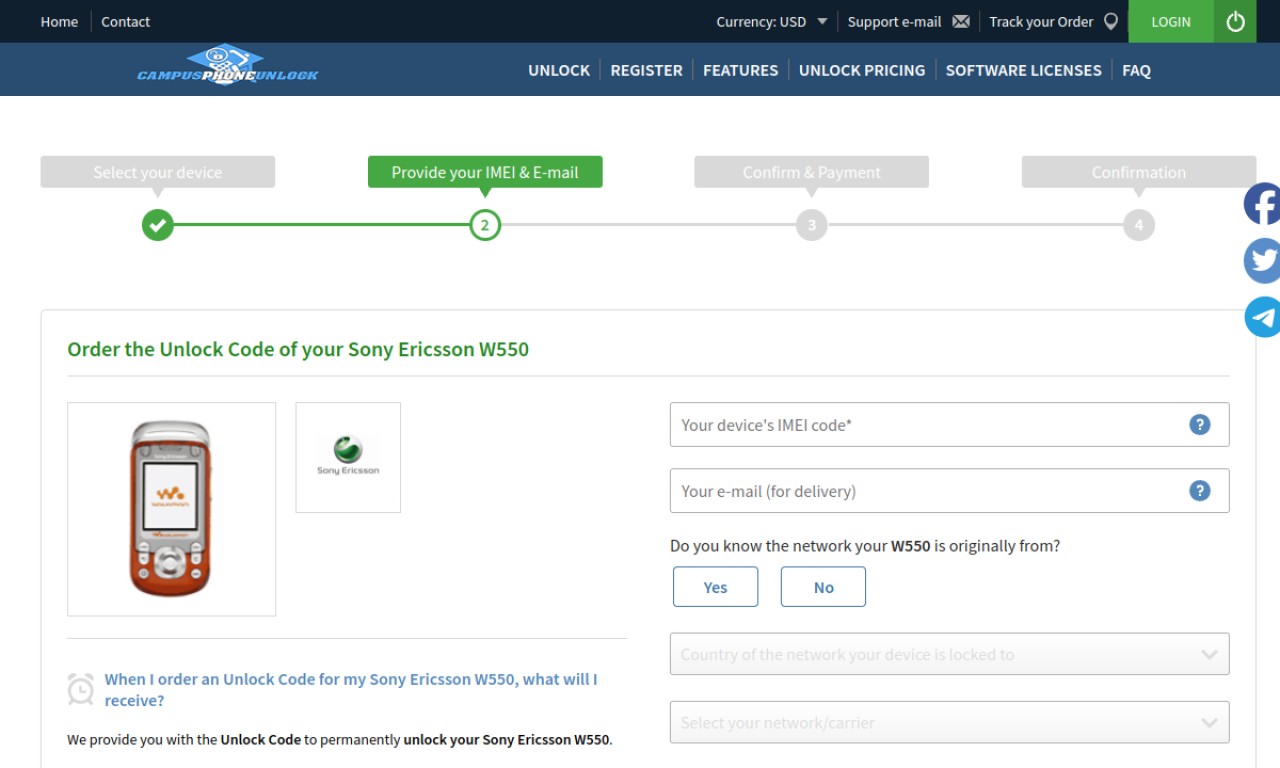Click the Track your Order location pin icon
The image size is (1280, 768).
[1110, 21]
